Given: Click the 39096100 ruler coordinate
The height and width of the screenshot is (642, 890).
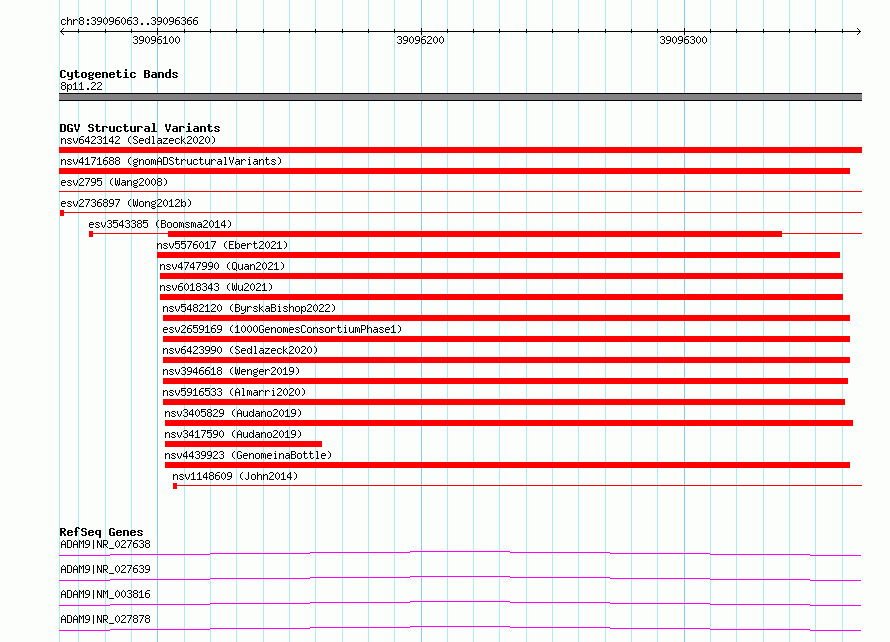Looking at the screenshot, I should point(156,40).
